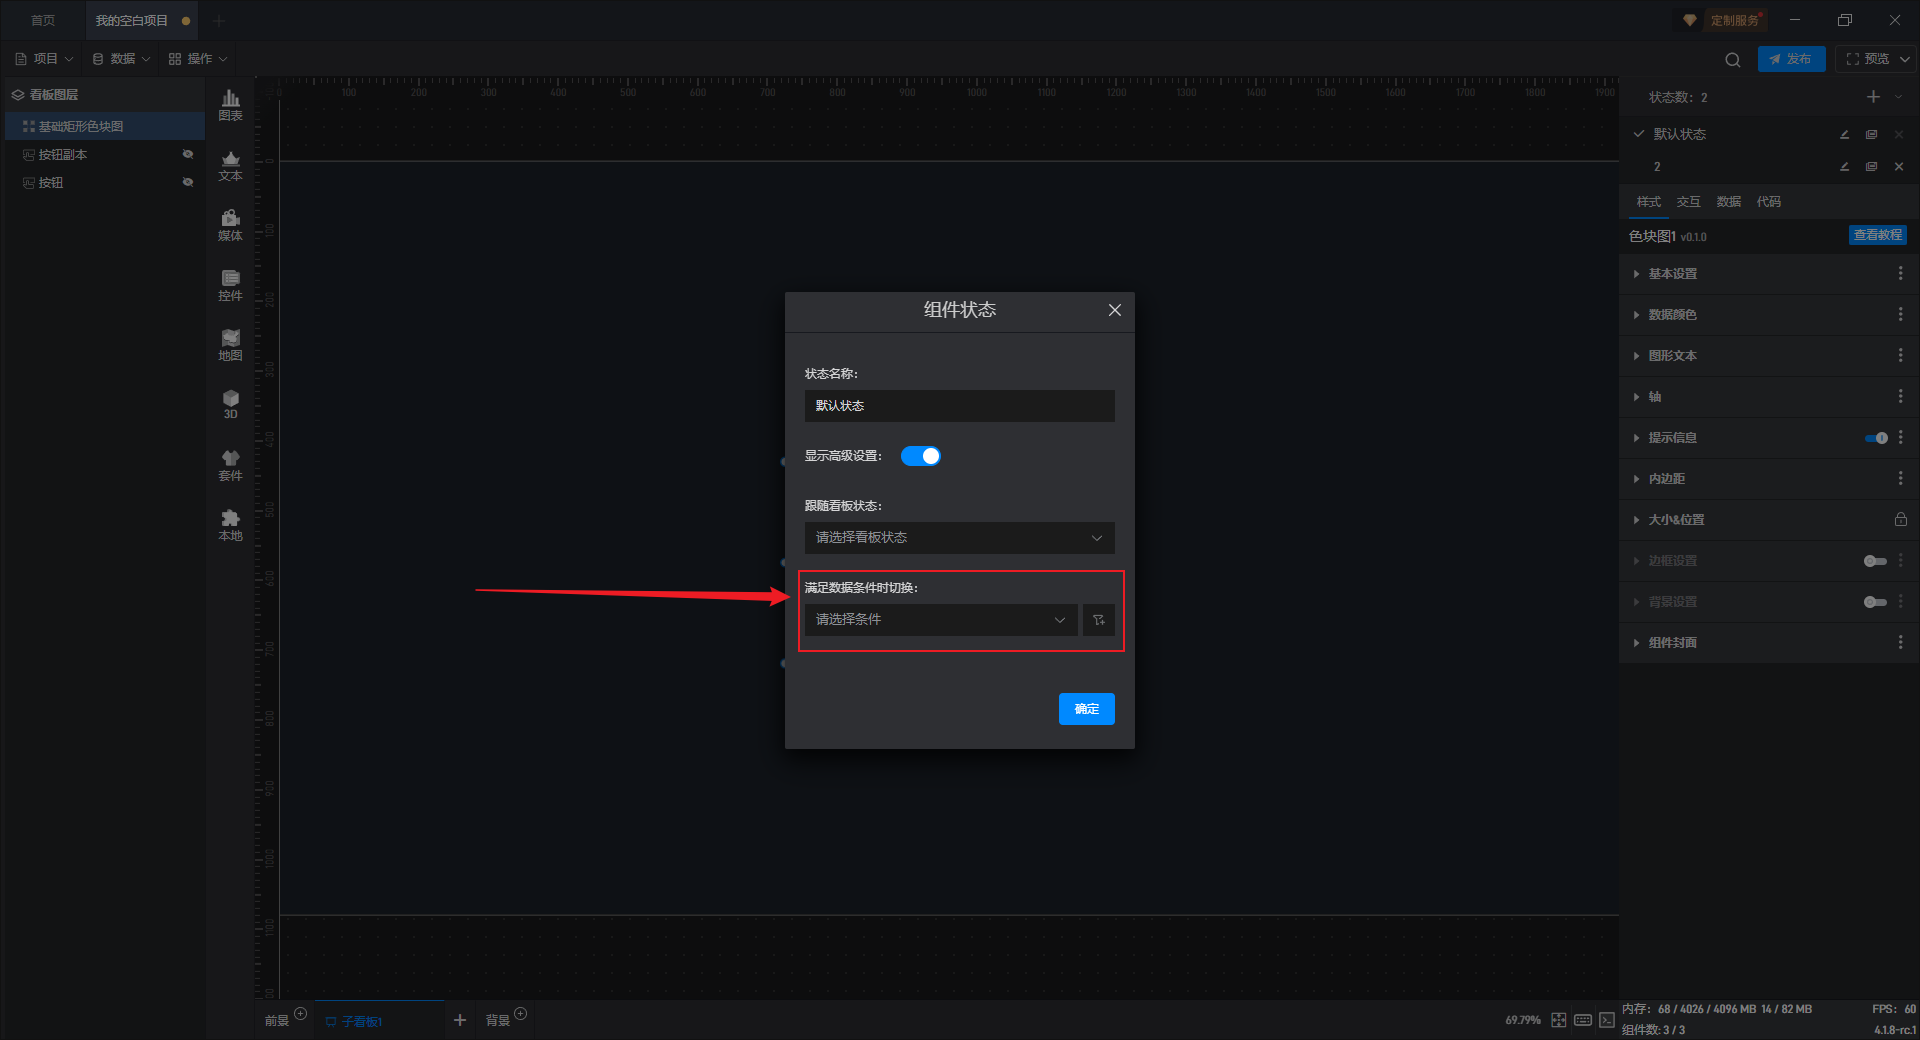Click the 69.79% zoom level
Image resolution: width=1920 pixels, height=1040 pixels.
pyautogui.click(x=1523, y=1020)
